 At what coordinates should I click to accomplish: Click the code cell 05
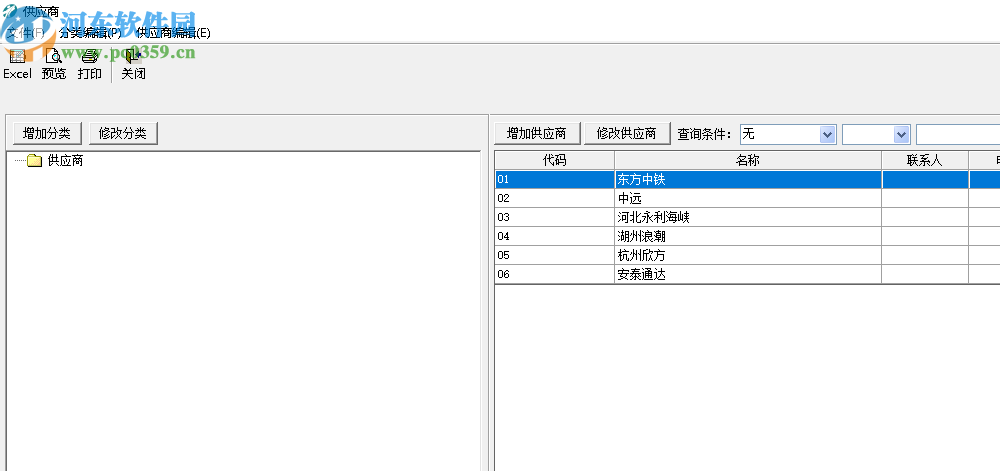[x=554, y=256]
